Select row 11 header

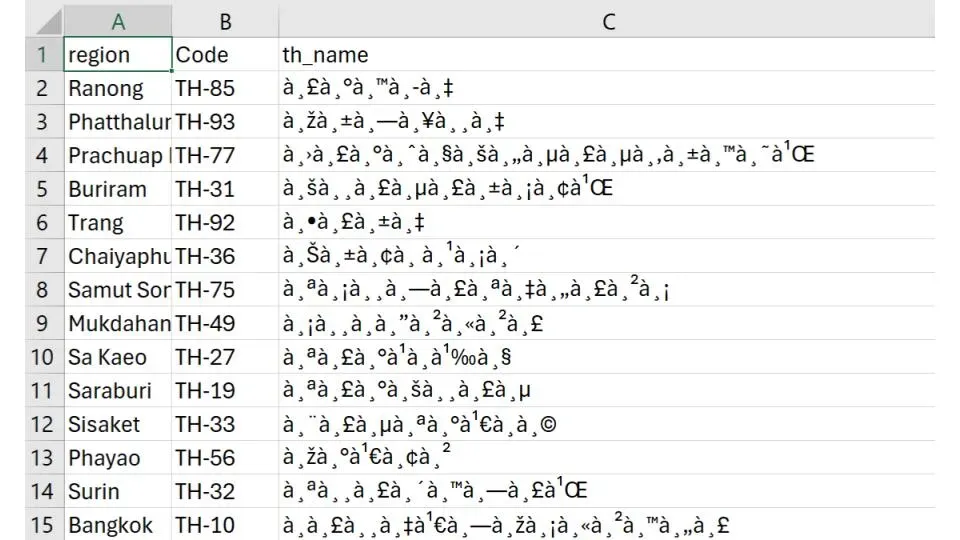coord(44,391)
